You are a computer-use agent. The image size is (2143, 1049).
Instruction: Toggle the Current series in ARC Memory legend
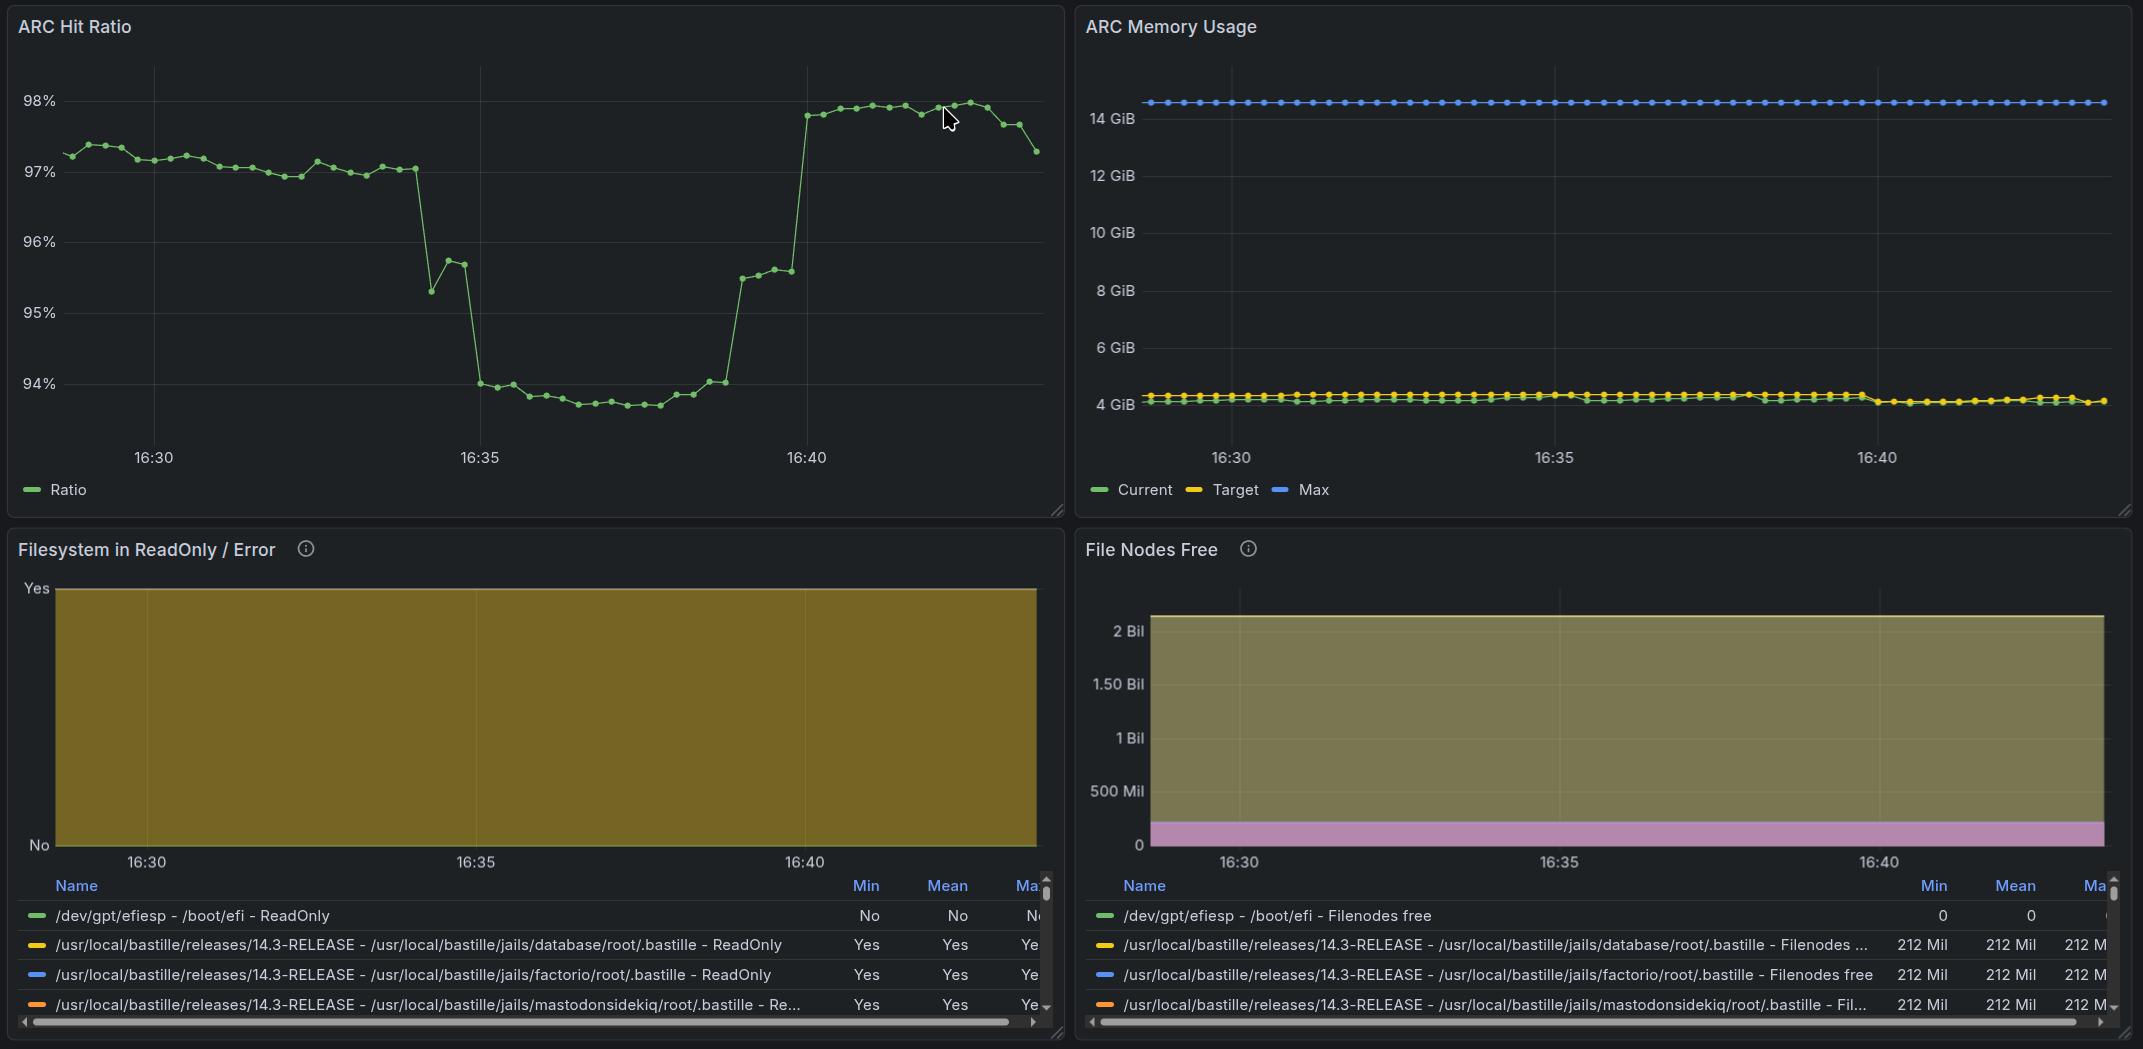click(x=1144, y=490)
